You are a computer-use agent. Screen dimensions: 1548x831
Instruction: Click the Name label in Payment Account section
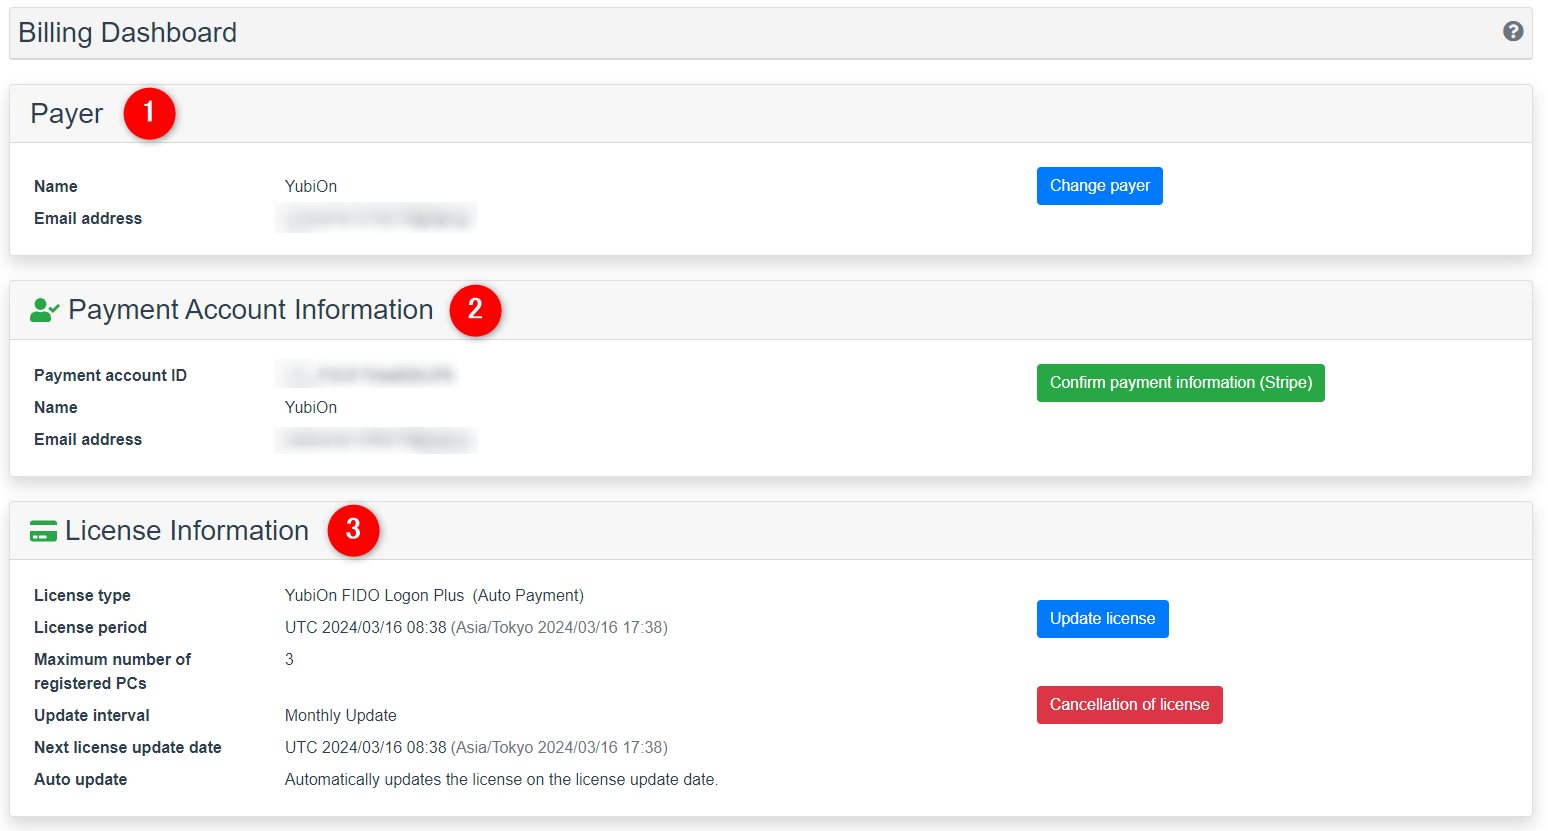[x=56, y=408]
